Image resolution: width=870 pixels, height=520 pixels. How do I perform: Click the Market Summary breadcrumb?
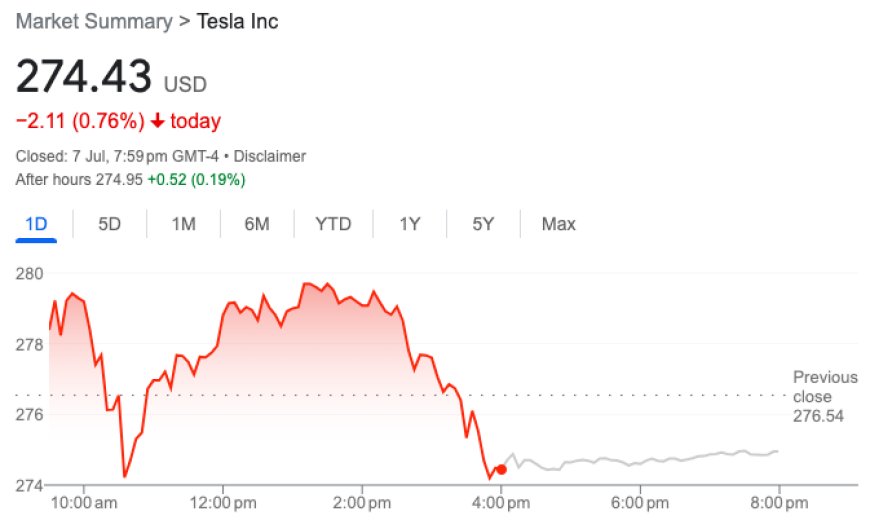(93, 21)
